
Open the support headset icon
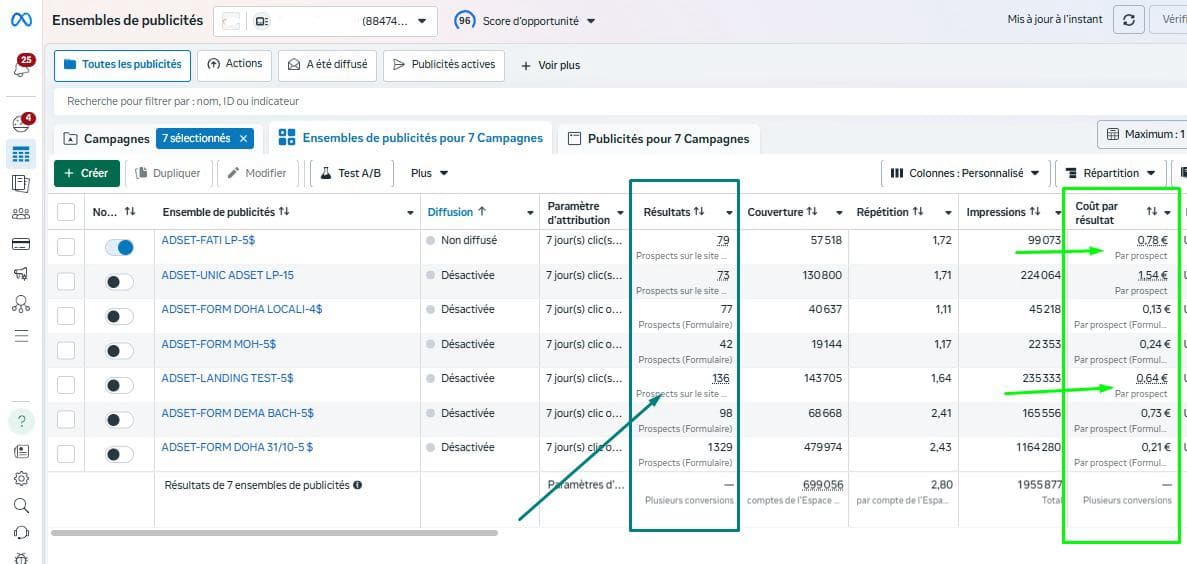coord(21,533)
